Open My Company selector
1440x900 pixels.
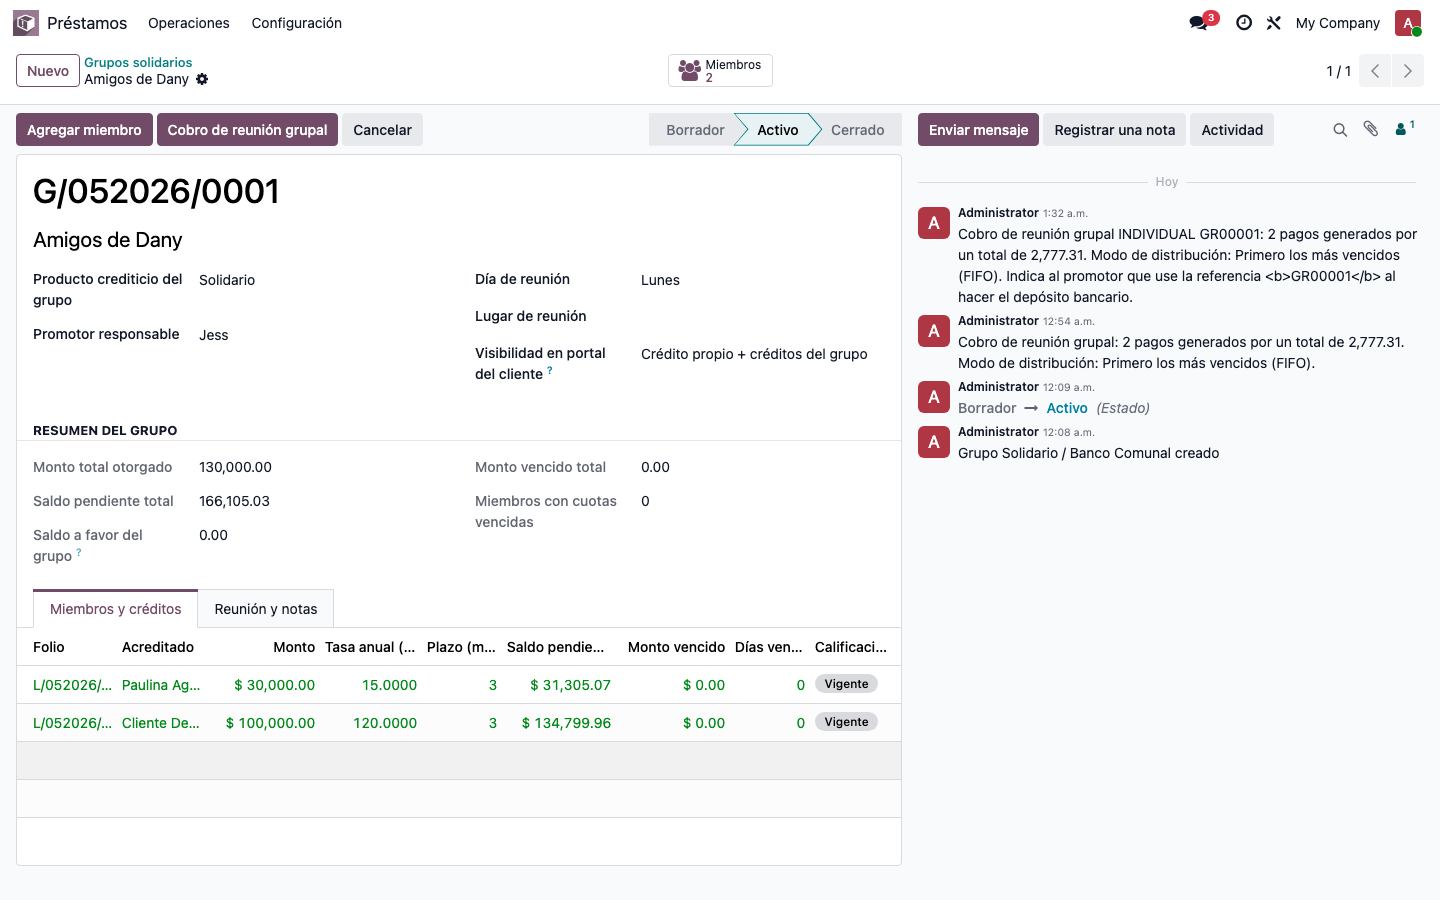pos(1338,23)
